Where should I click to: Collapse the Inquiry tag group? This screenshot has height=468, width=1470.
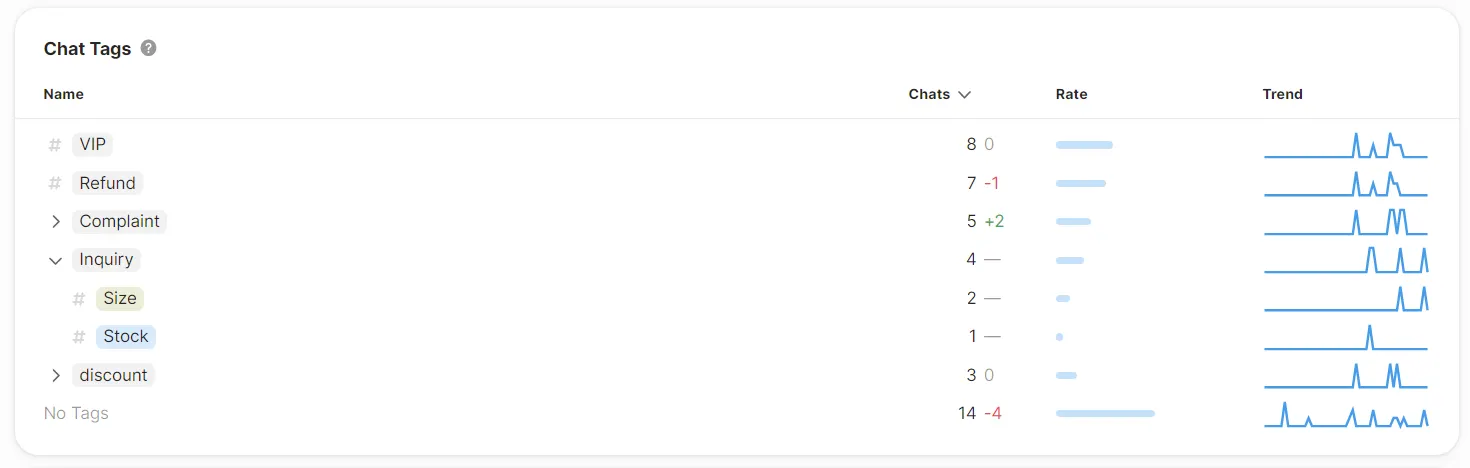click(56, 260)
